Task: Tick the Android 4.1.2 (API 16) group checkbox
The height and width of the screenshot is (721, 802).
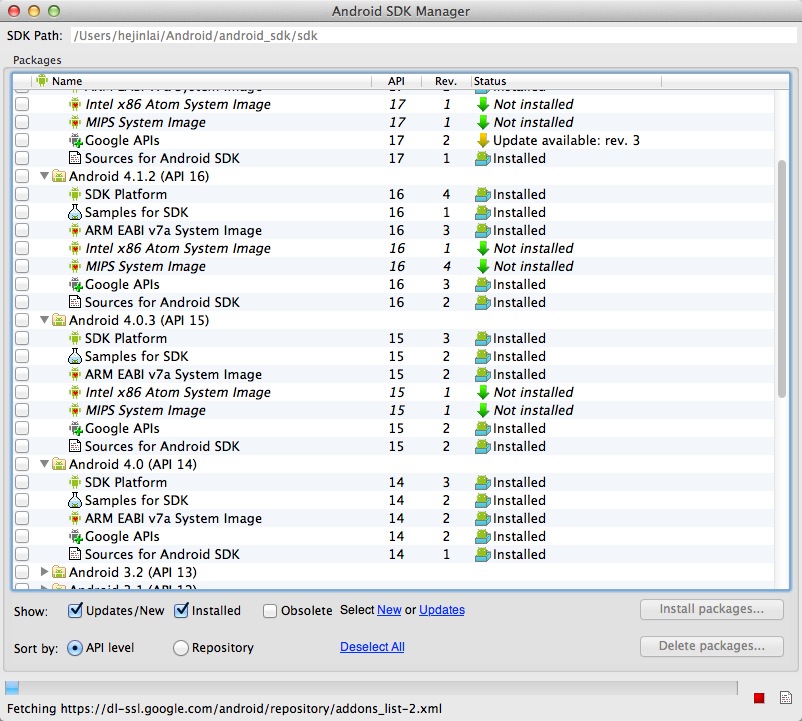Action: (x=22, y=176)
